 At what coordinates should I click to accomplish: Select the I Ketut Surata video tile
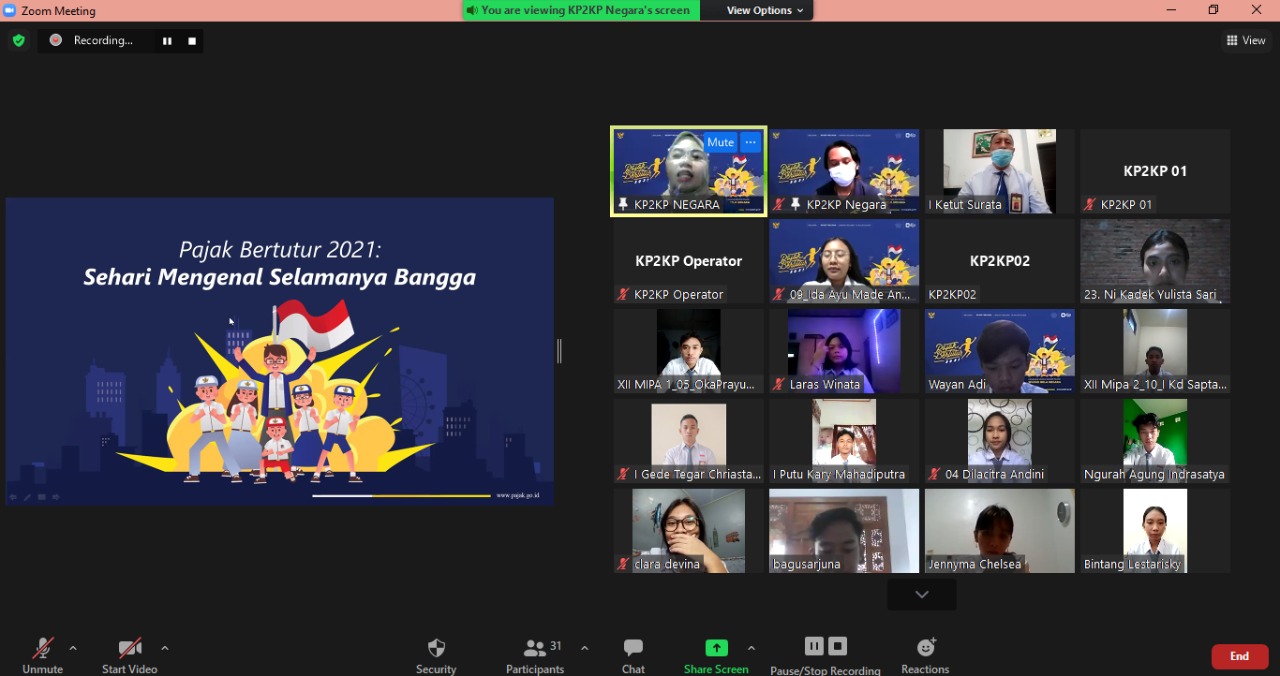(x=999, y=171)
